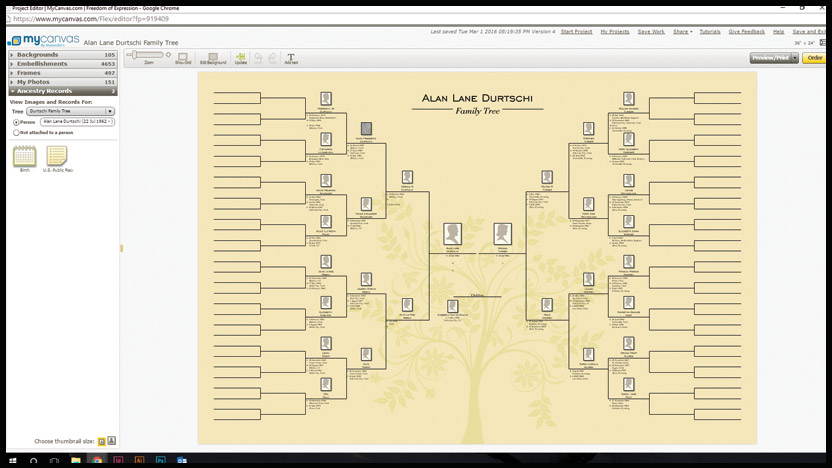Click the Save and Exit link
Image resolution: width=832 pixels, height=468 pixels.
tap(809, 32)
